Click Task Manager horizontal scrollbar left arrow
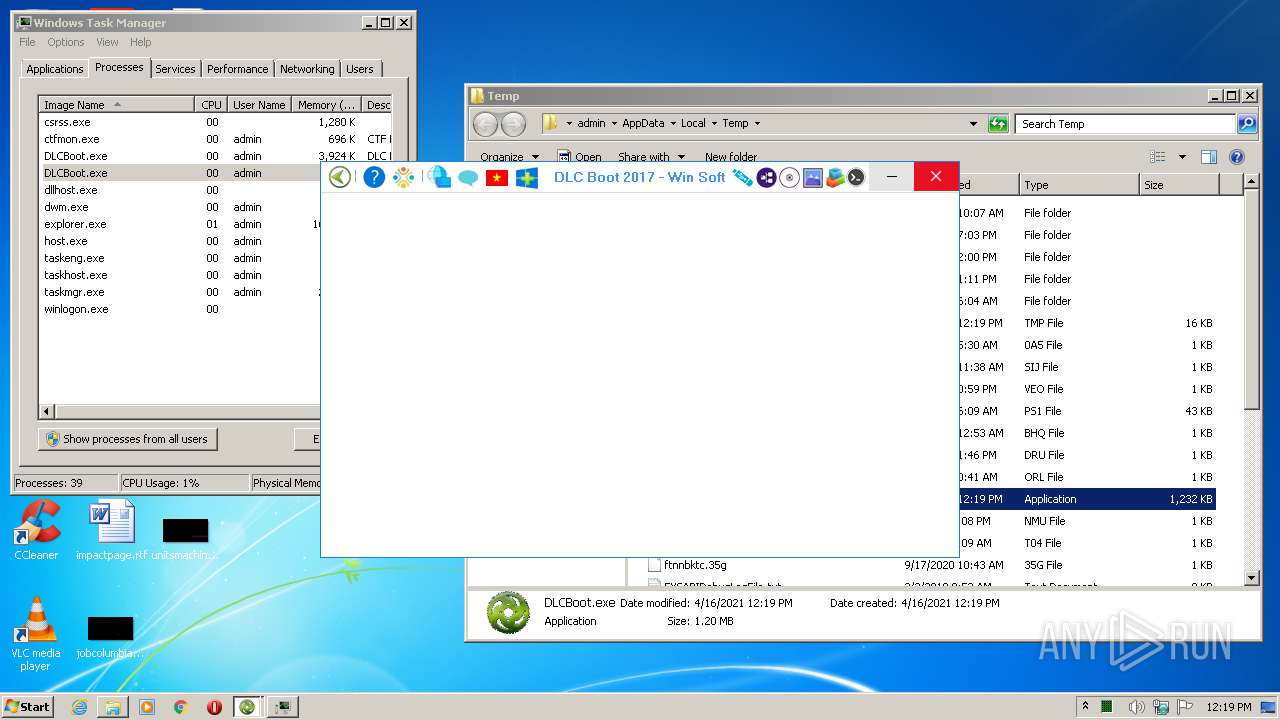This screenshot has height=720, width=1280. click(47, 411)
